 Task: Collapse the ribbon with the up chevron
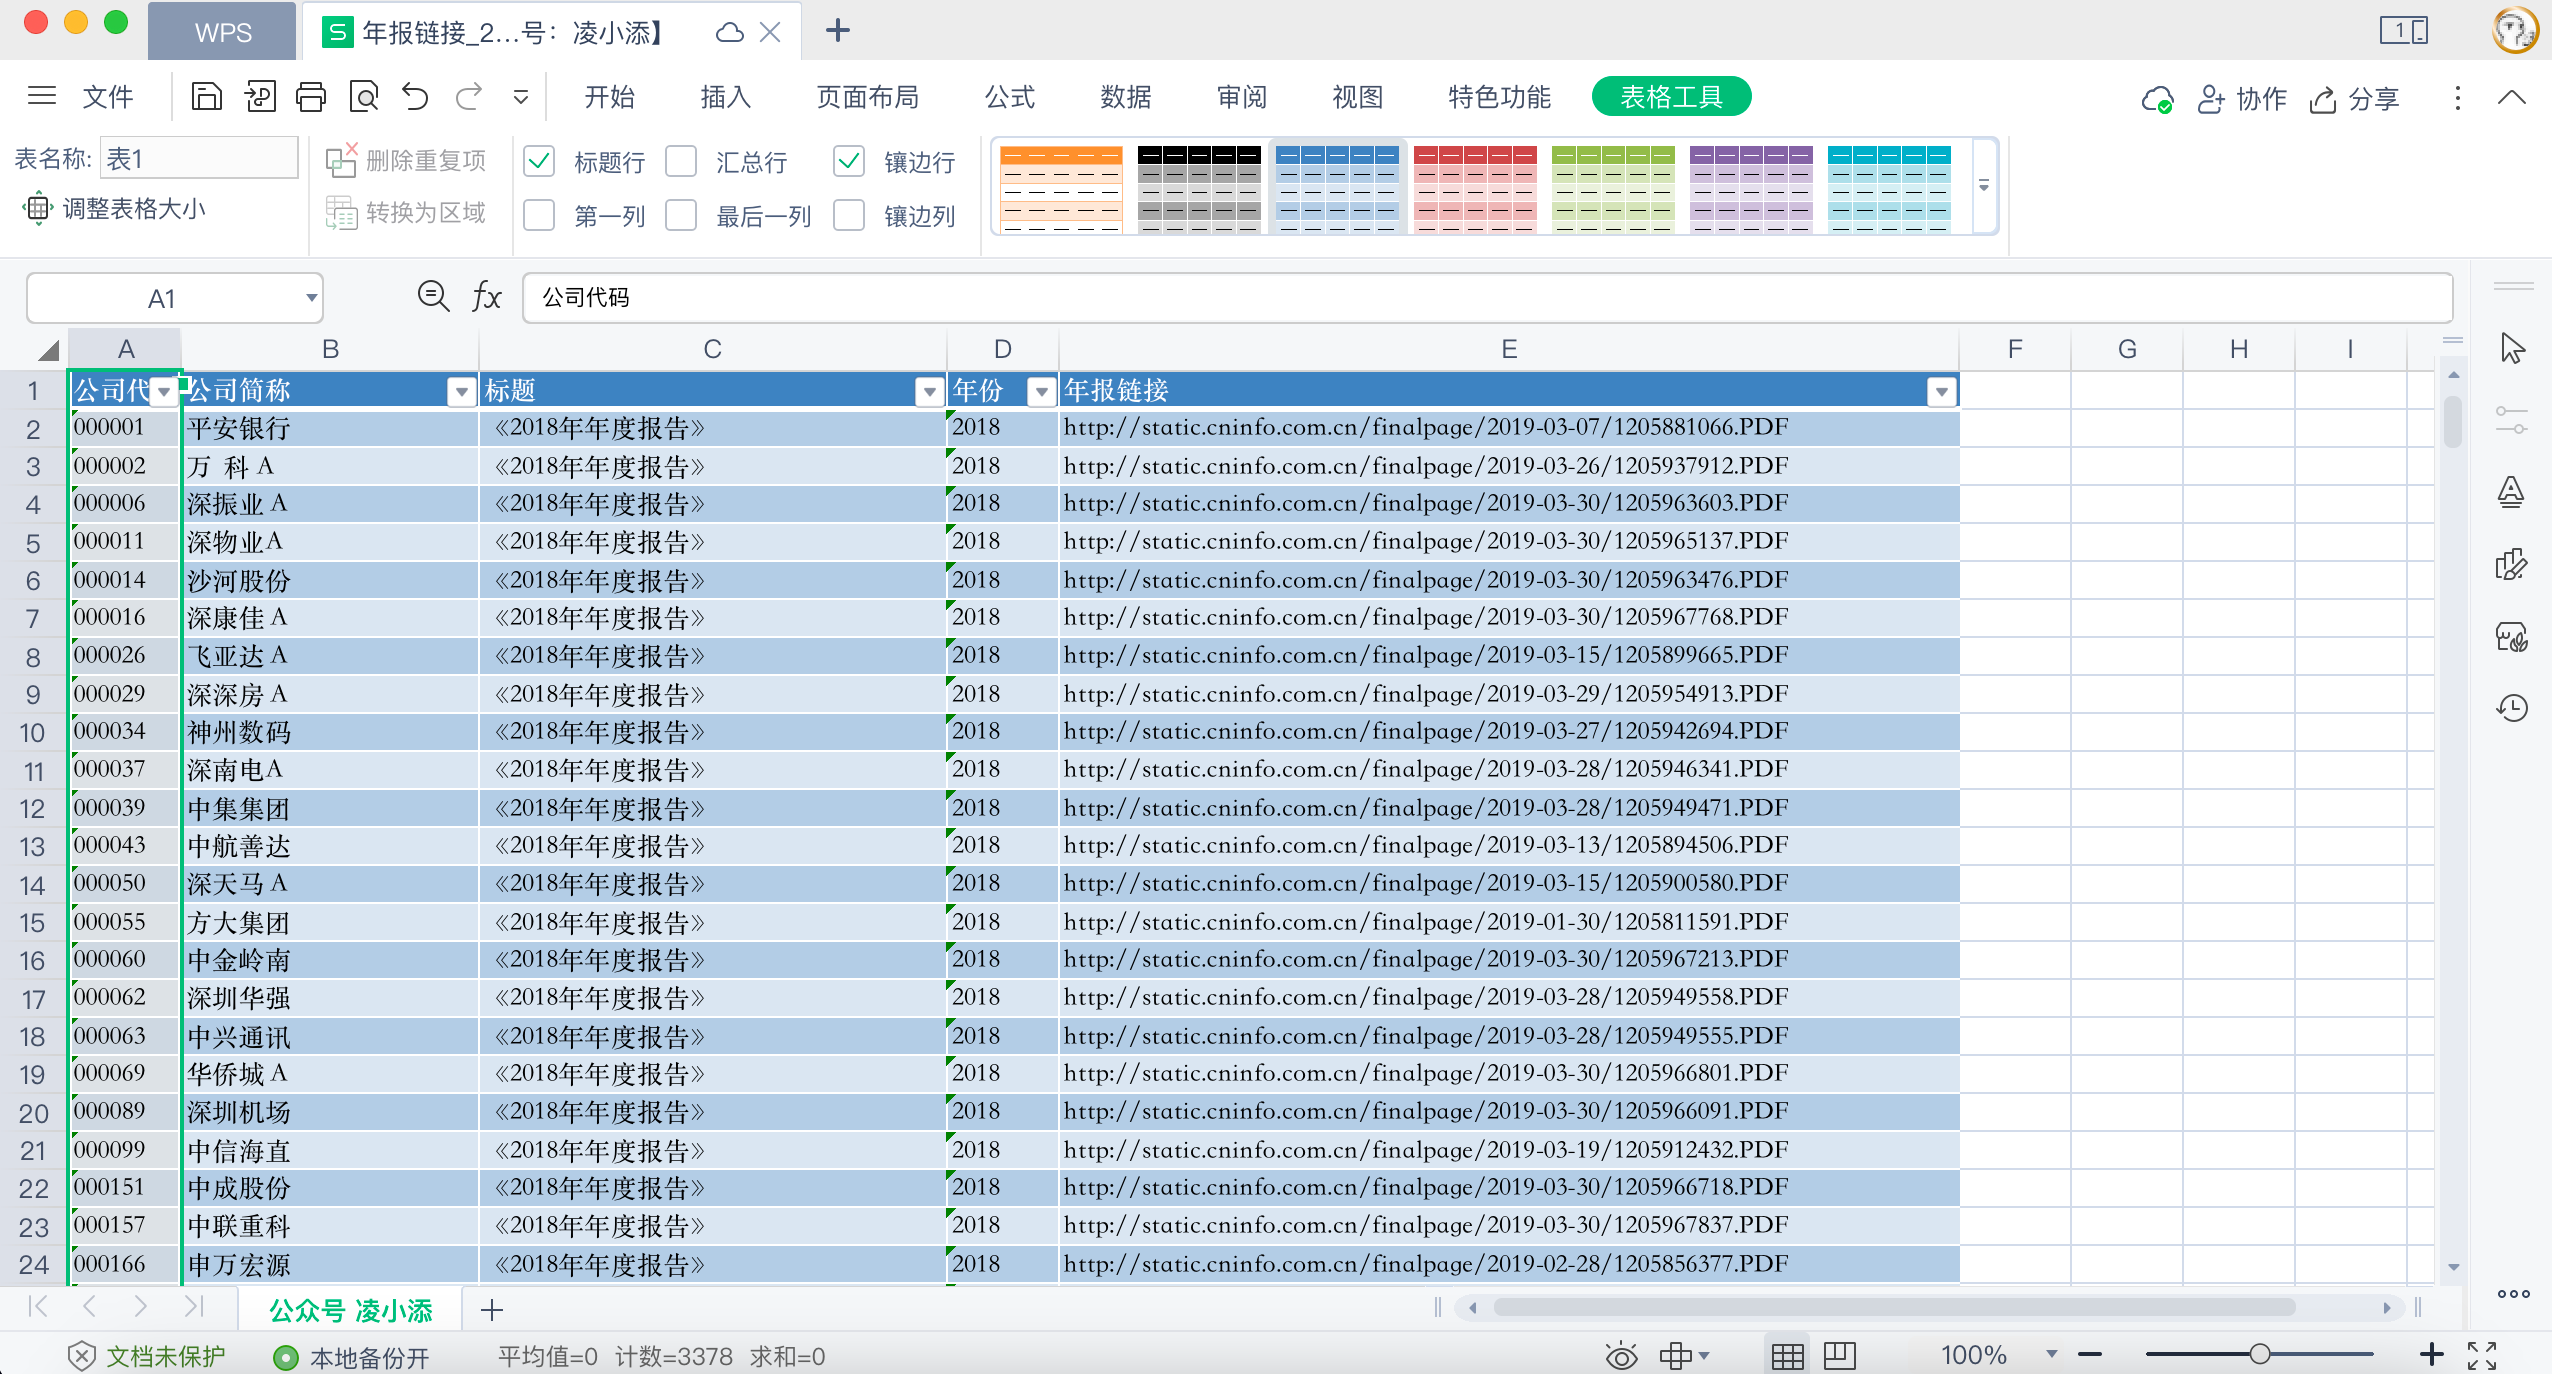2512,98
